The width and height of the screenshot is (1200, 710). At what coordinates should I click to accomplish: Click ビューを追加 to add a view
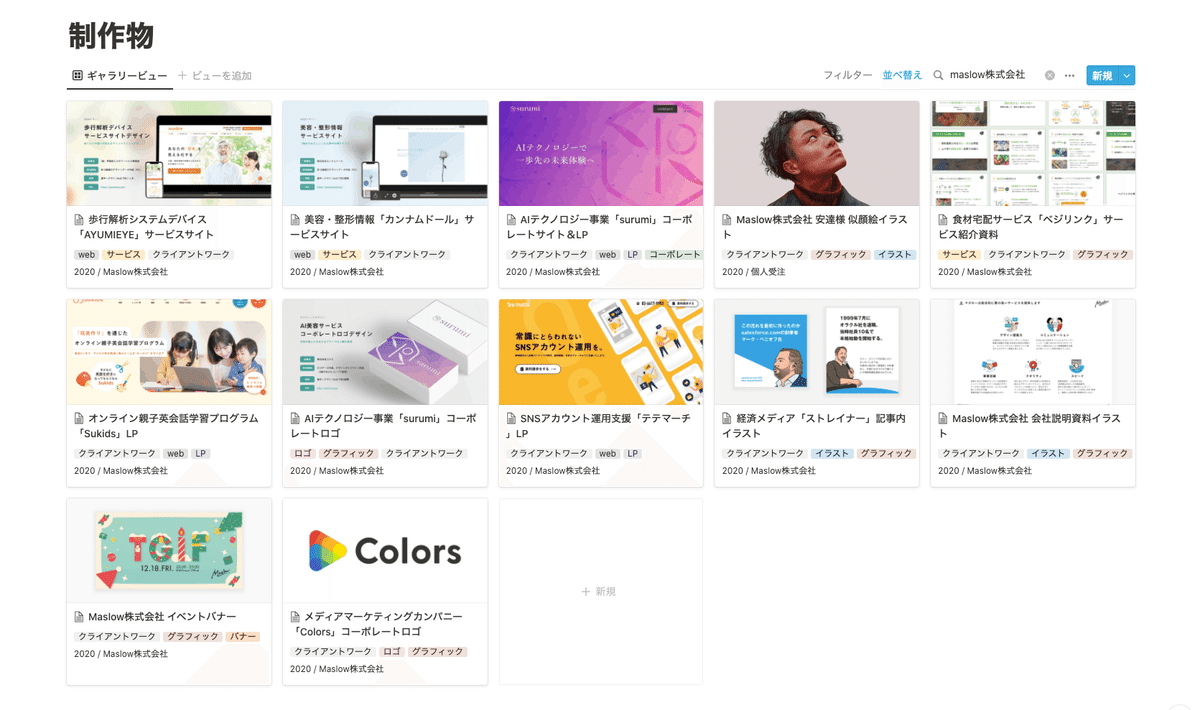[215, 75]
